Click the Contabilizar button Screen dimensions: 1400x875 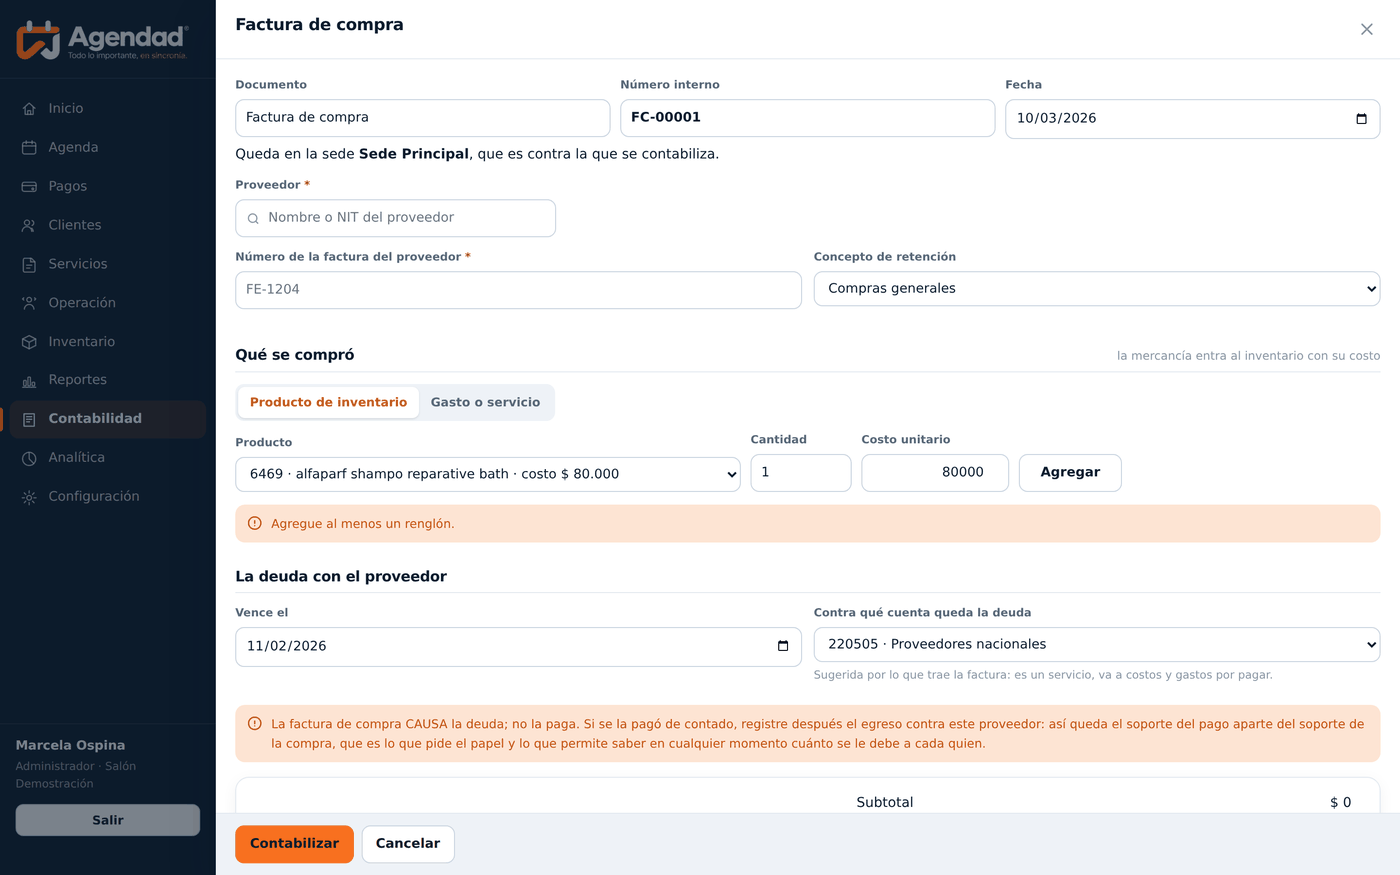294,844
